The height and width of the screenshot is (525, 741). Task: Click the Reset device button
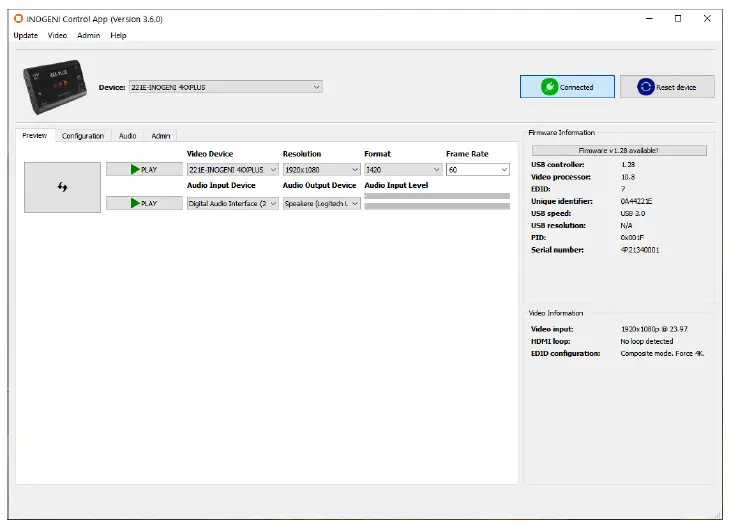point(667,87)
